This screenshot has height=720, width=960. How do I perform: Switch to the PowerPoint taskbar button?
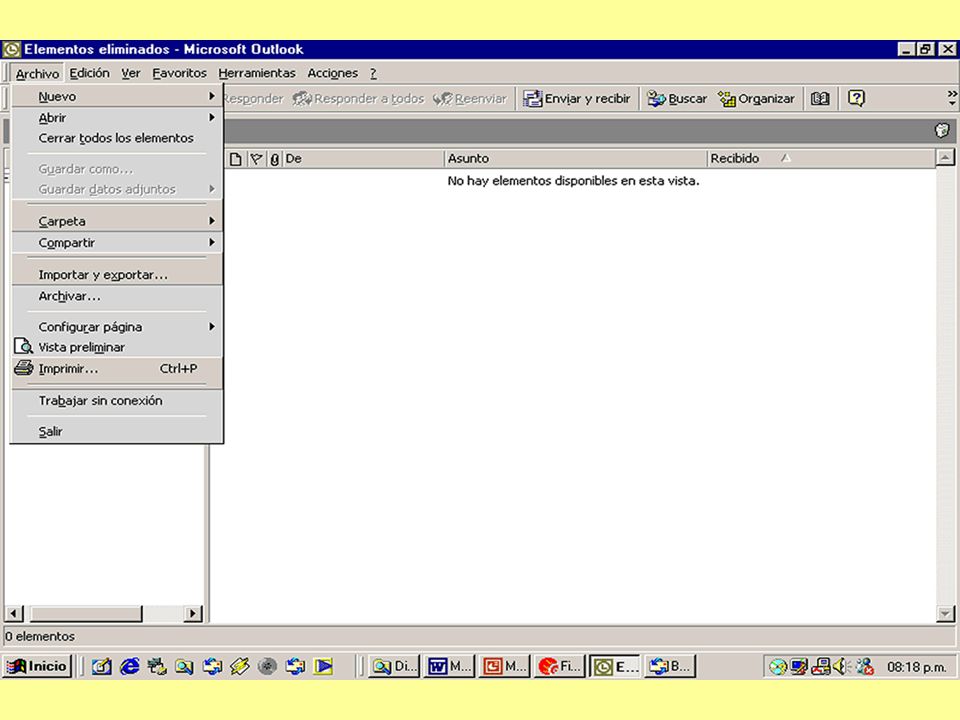(x=504, y=666)
